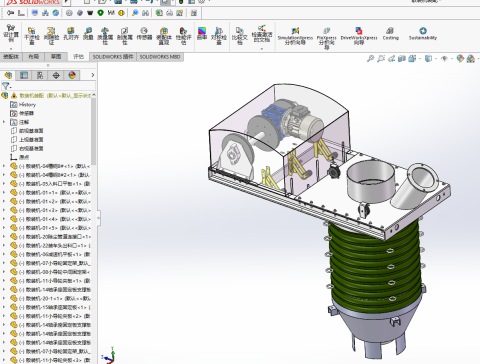Click feature tree vertical scrollbar

(94, 131)
